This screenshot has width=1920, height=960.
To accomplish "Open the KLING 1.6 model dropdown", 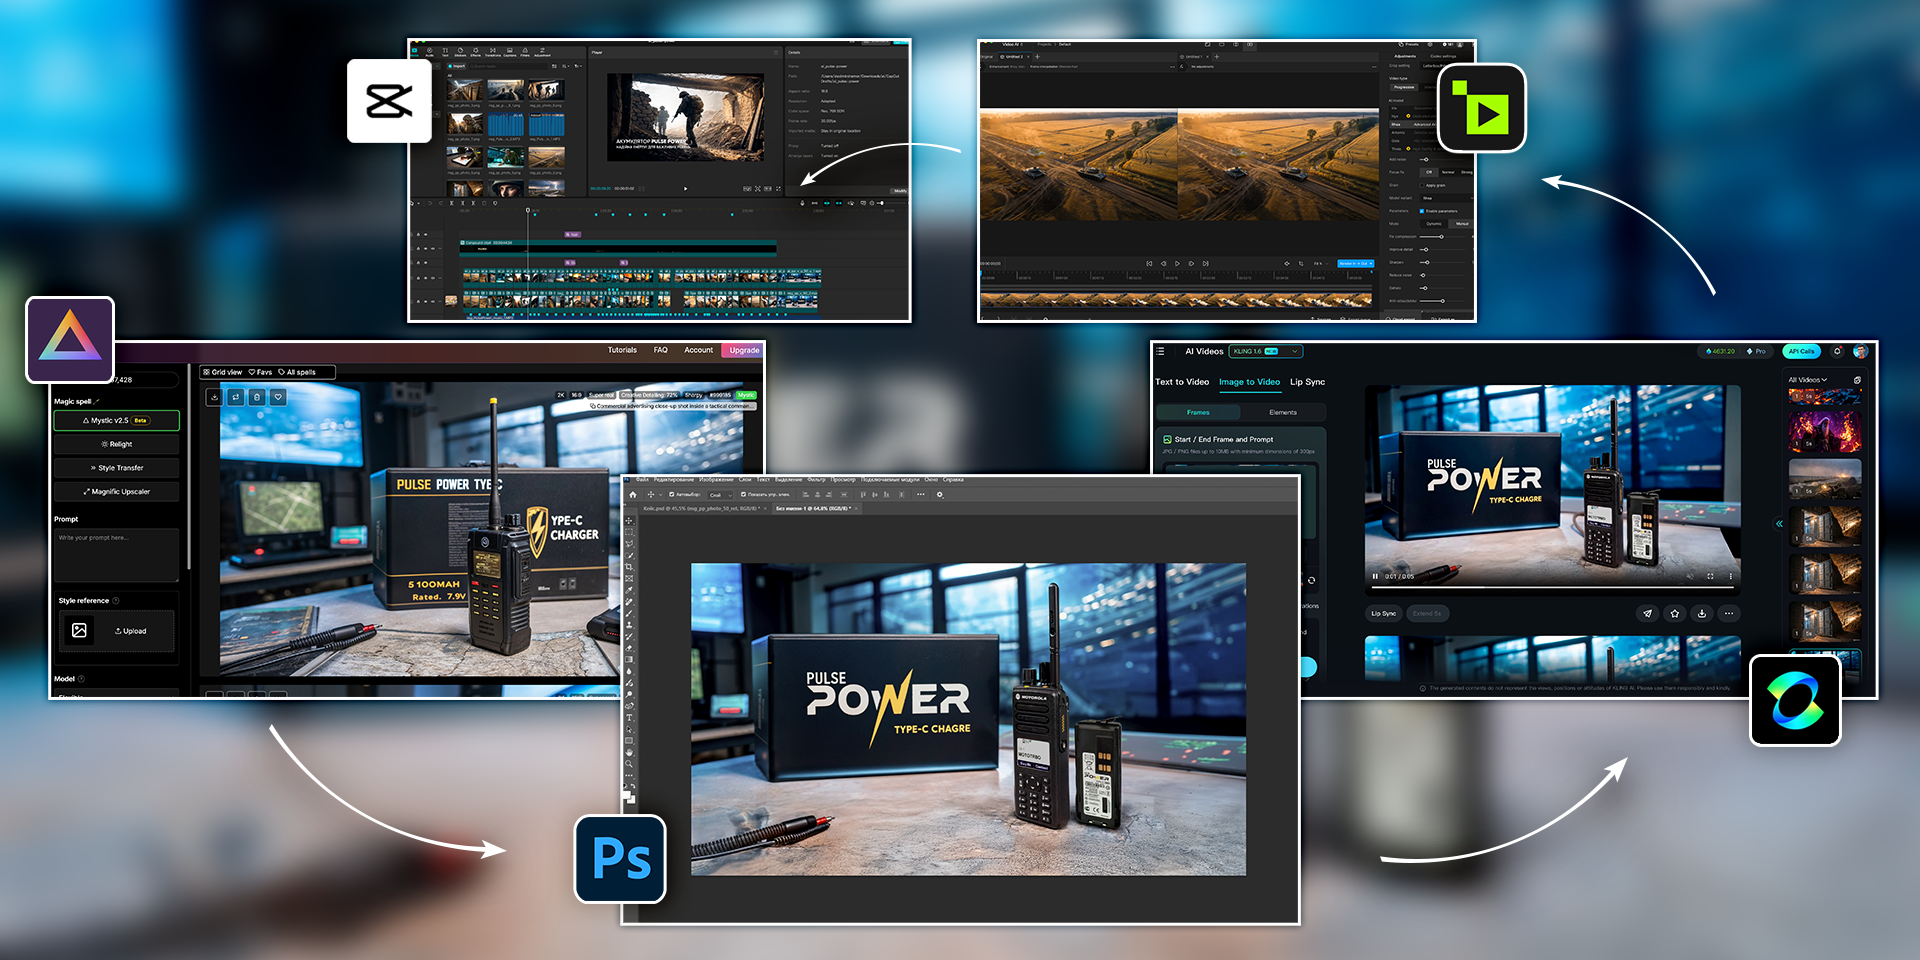I will point(1266,351).
